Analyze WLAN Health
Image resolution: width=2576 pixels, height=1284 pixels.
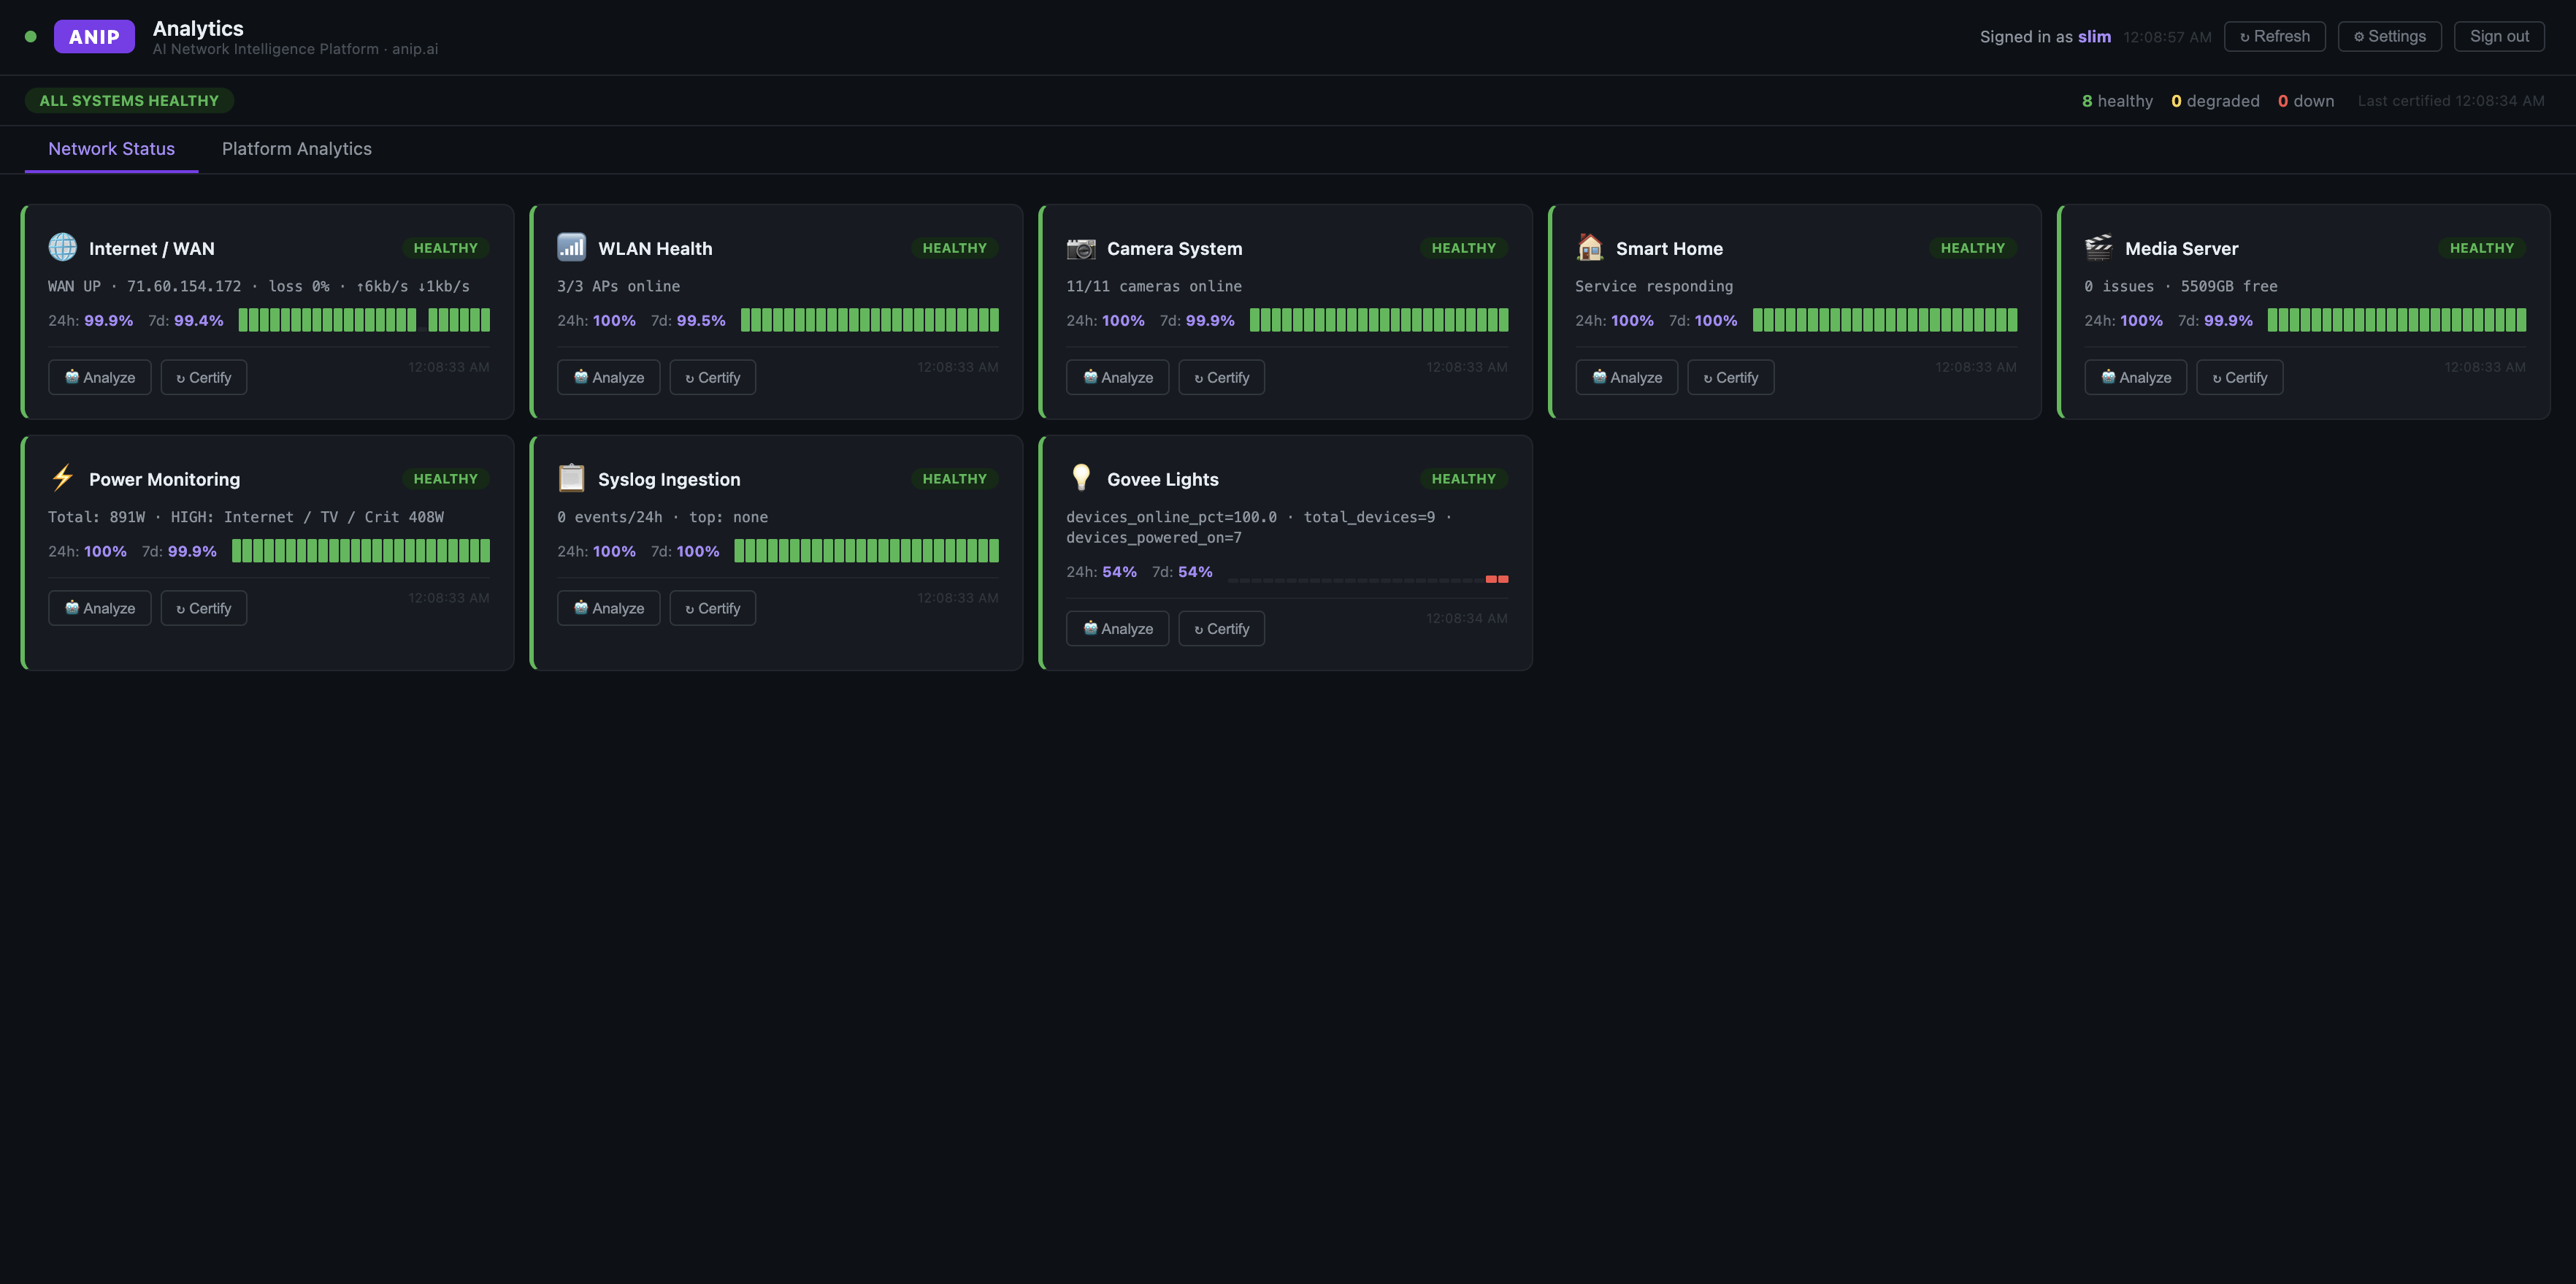click(609, 378)
